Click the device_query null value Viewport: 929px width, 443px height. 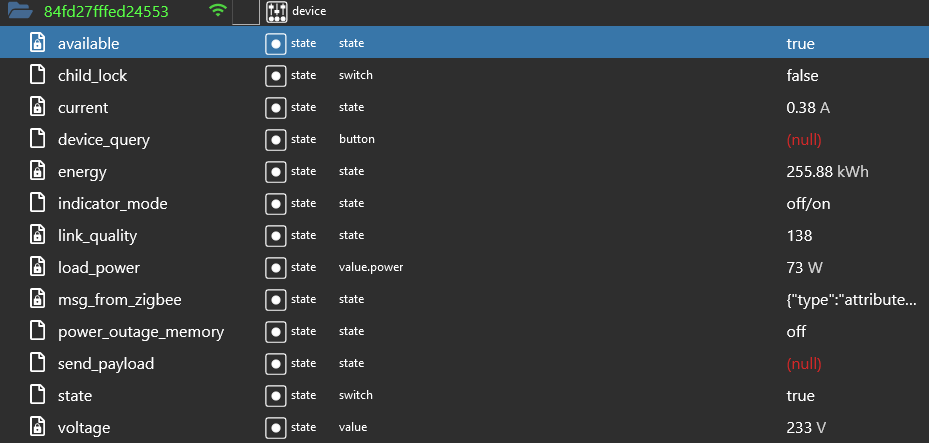point(807,140)
